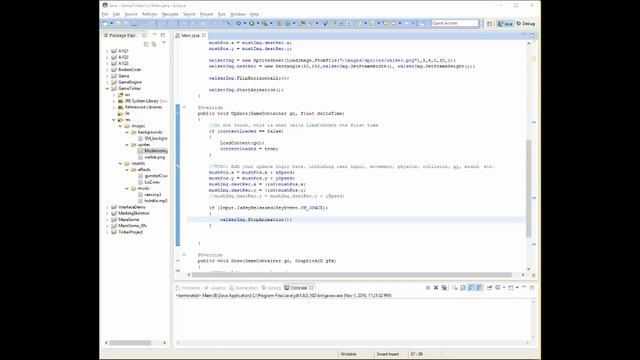Expand the BrokenCode project

[x=107, y=70]
